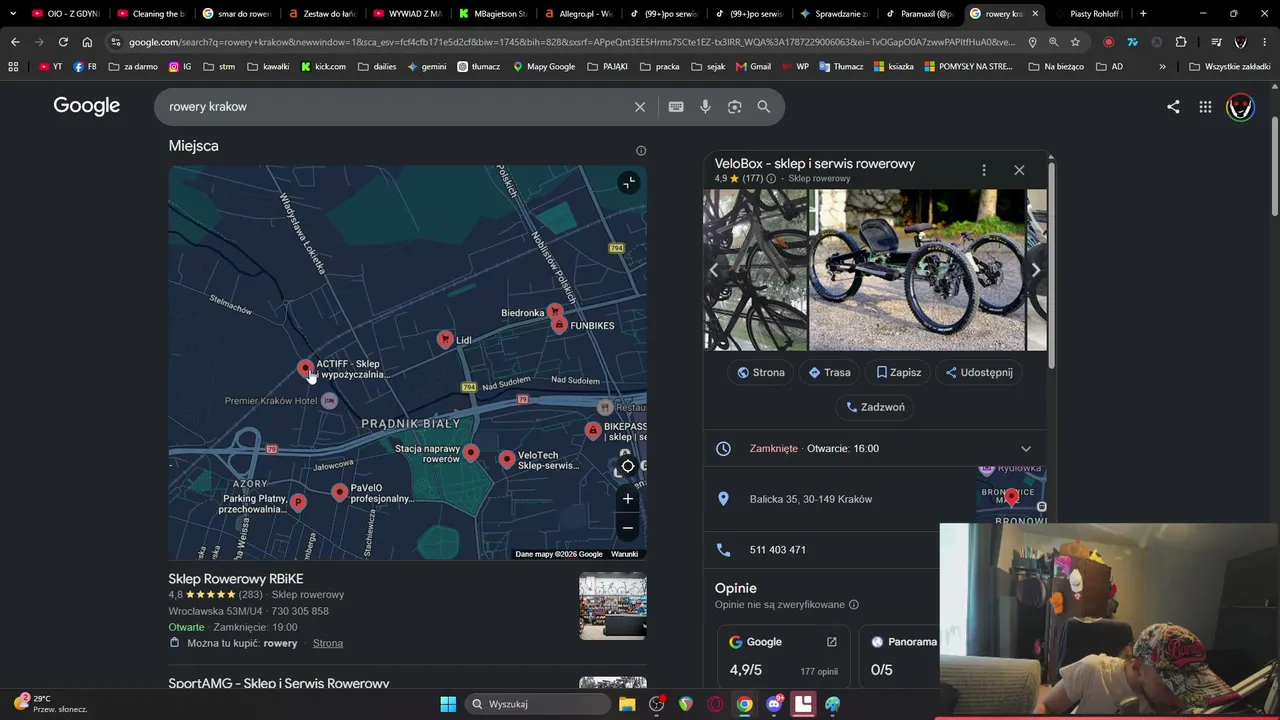Go to the Google logo homepage
The height and width of the screenshot is (720, 1280).
tap(87, 106)
